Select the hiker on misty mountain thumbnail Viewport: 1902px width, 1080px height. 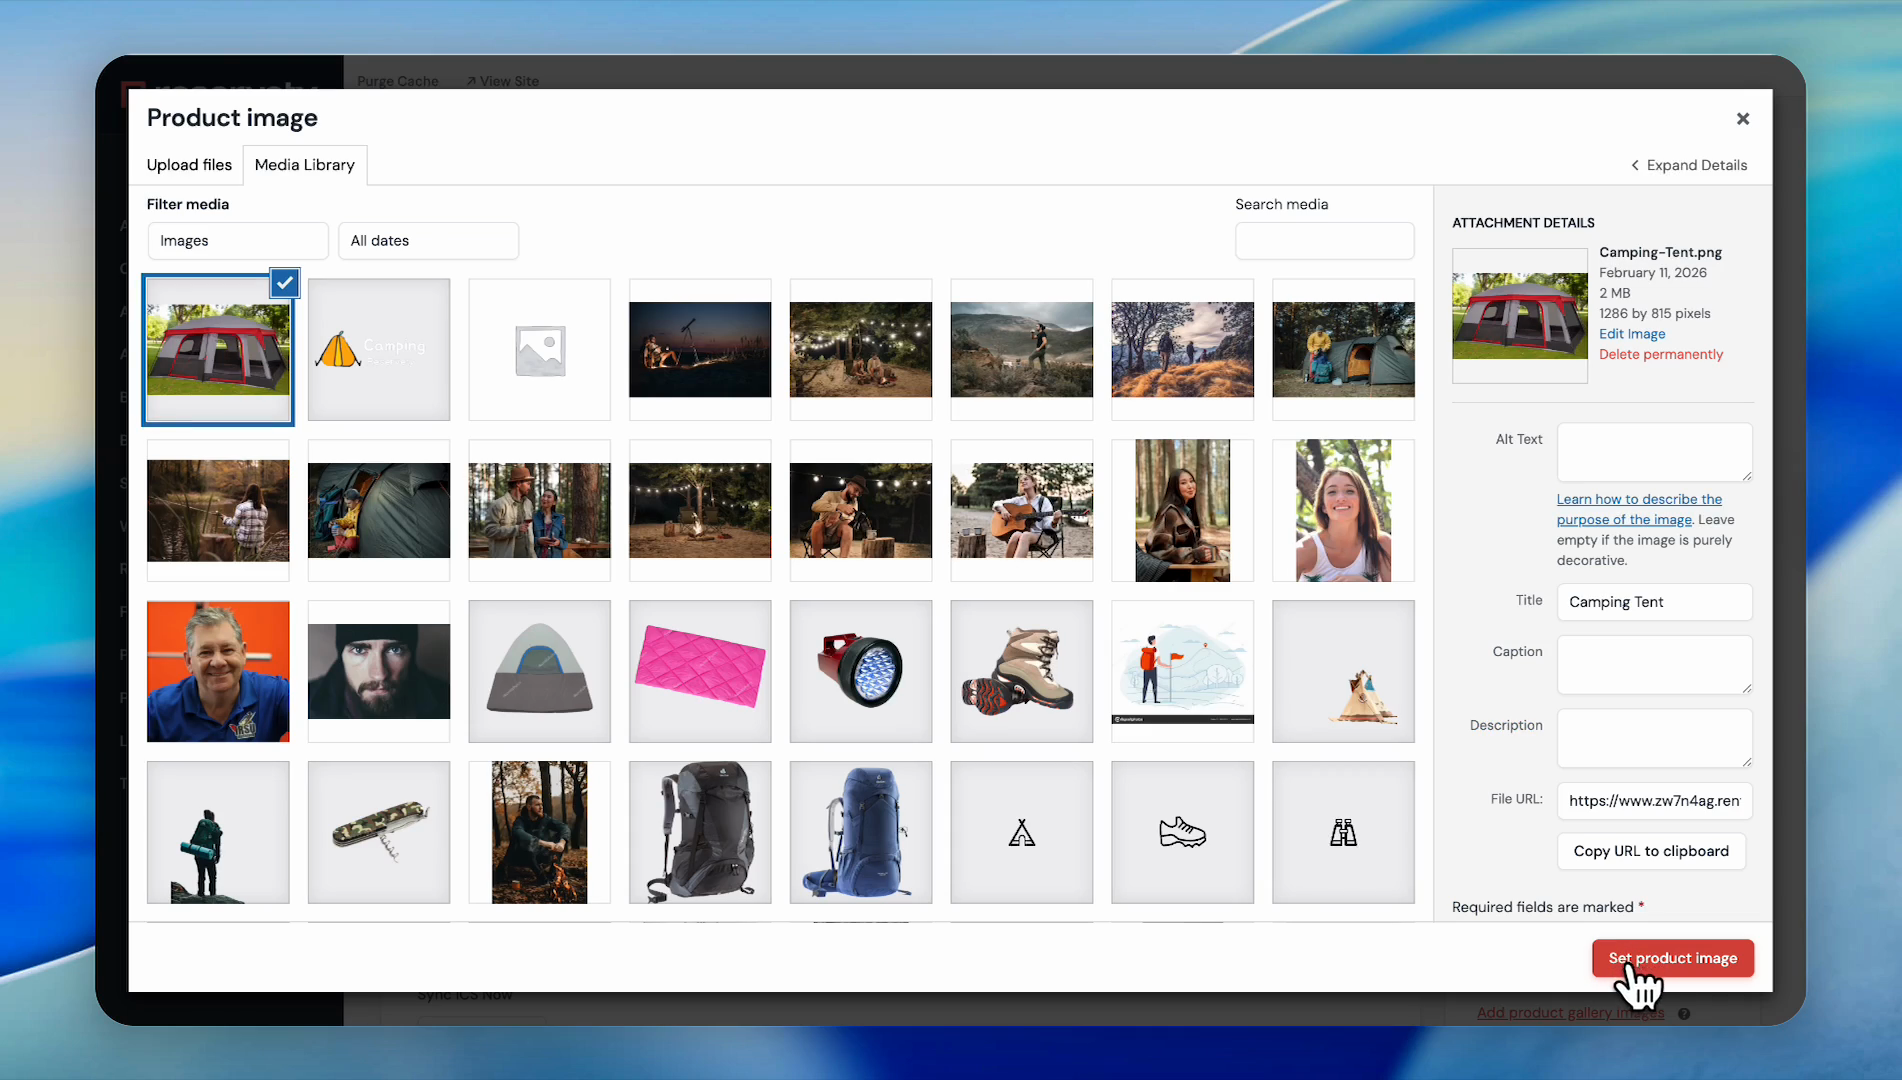(x=1022, y=350)
